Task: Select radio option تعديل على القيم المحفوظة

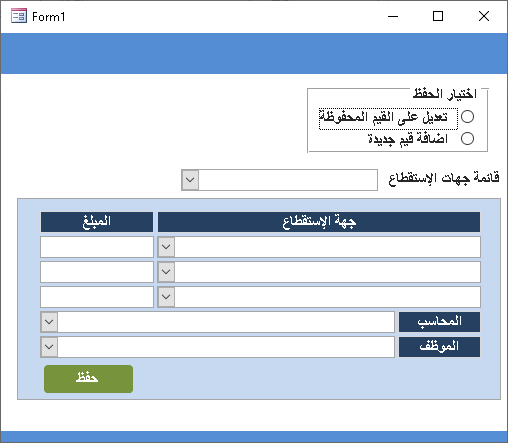Action: [467, 117]
